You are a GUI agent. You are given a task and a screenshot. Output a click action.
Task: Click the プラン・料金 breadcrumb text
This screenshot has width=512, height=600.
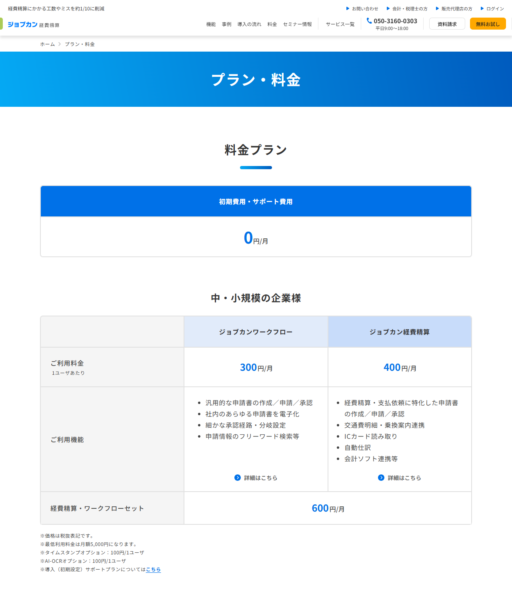(80, 44)
